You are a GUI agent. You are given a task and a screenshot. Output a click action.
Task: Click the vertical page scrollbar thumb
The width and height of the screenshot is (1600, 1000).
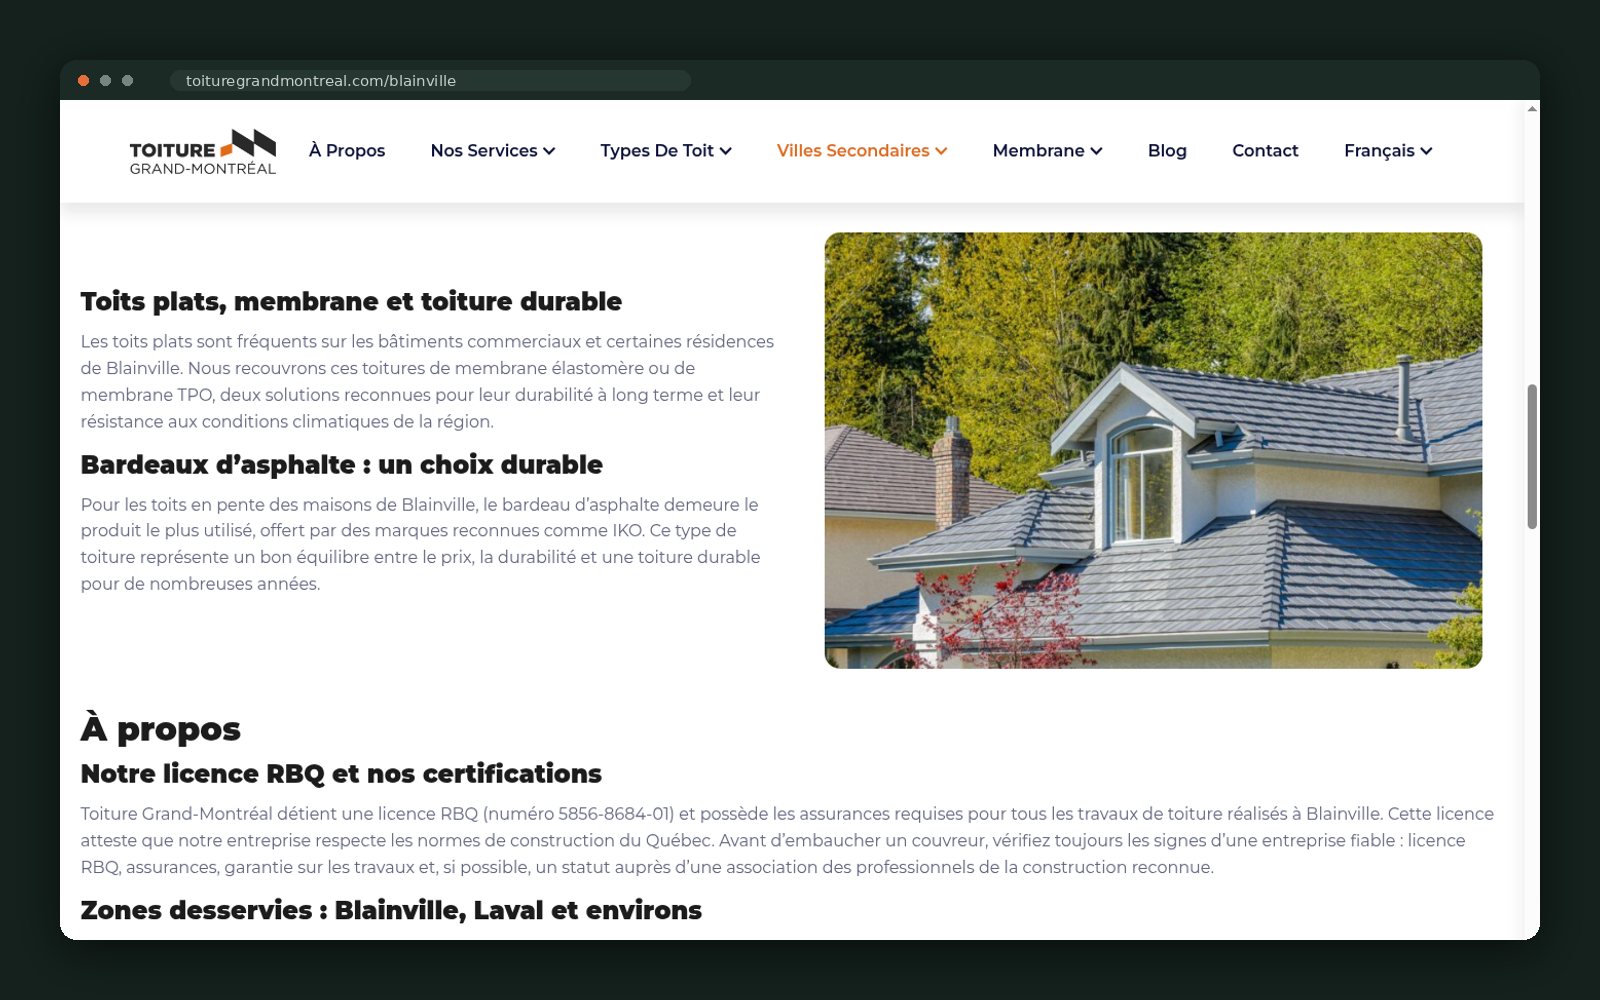point(1532,457)
